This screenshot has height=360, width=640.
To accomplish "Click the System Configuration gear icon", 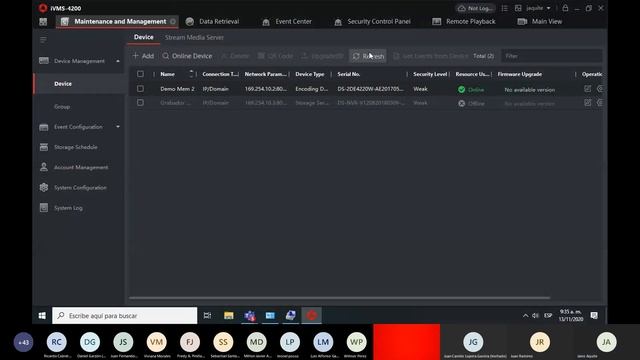I will (44, 187).
